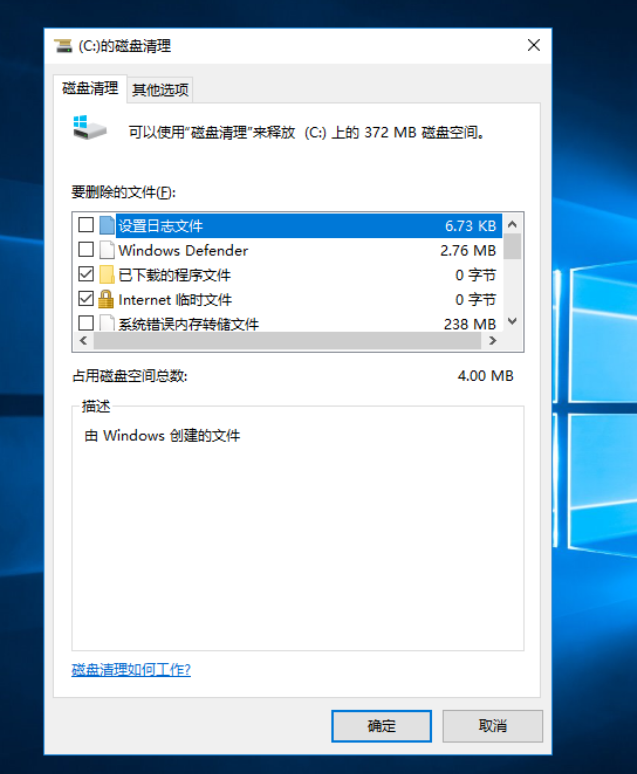Uncheck the 已下载的程序文件 checkbox
Viewport: 637px width, 774px height.
point(86,274)
